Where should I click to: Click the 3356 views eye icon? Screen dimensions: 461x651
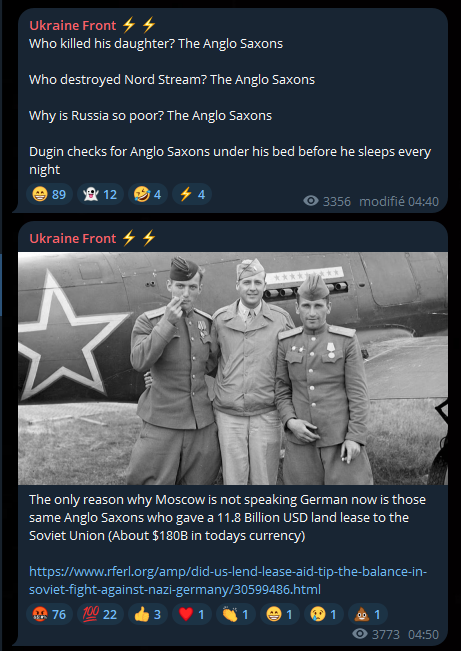point(311,201)
